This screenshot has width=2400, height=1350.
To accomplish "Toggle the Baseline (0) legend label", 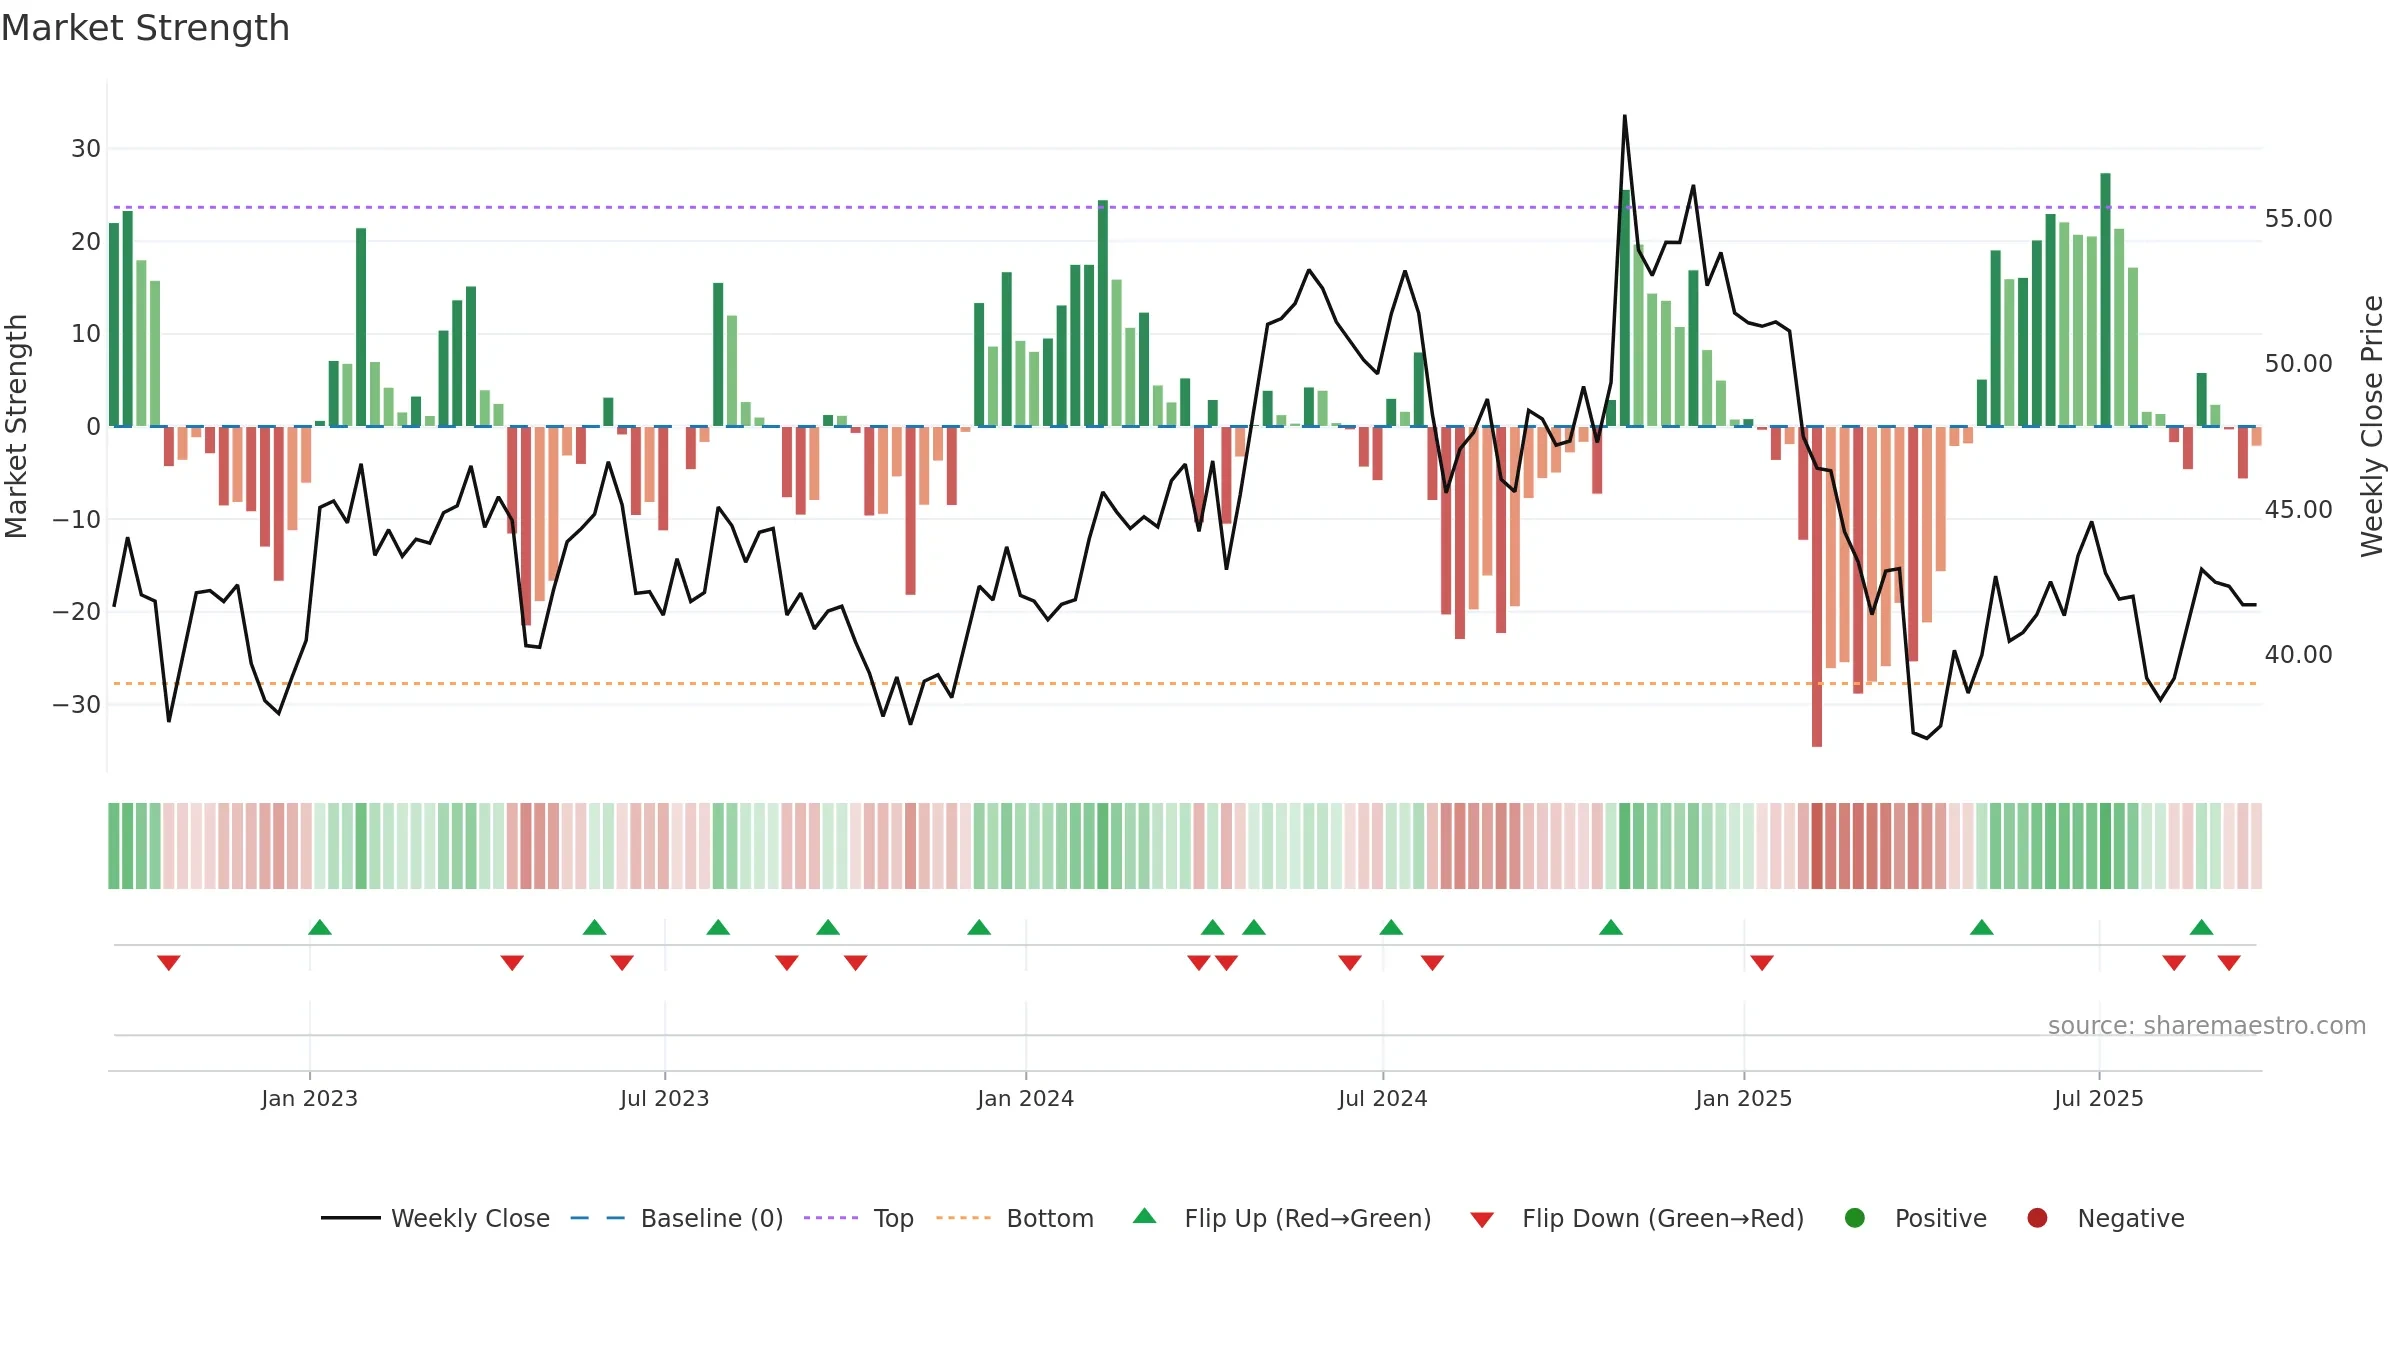I will click(x=712, y=1218).
